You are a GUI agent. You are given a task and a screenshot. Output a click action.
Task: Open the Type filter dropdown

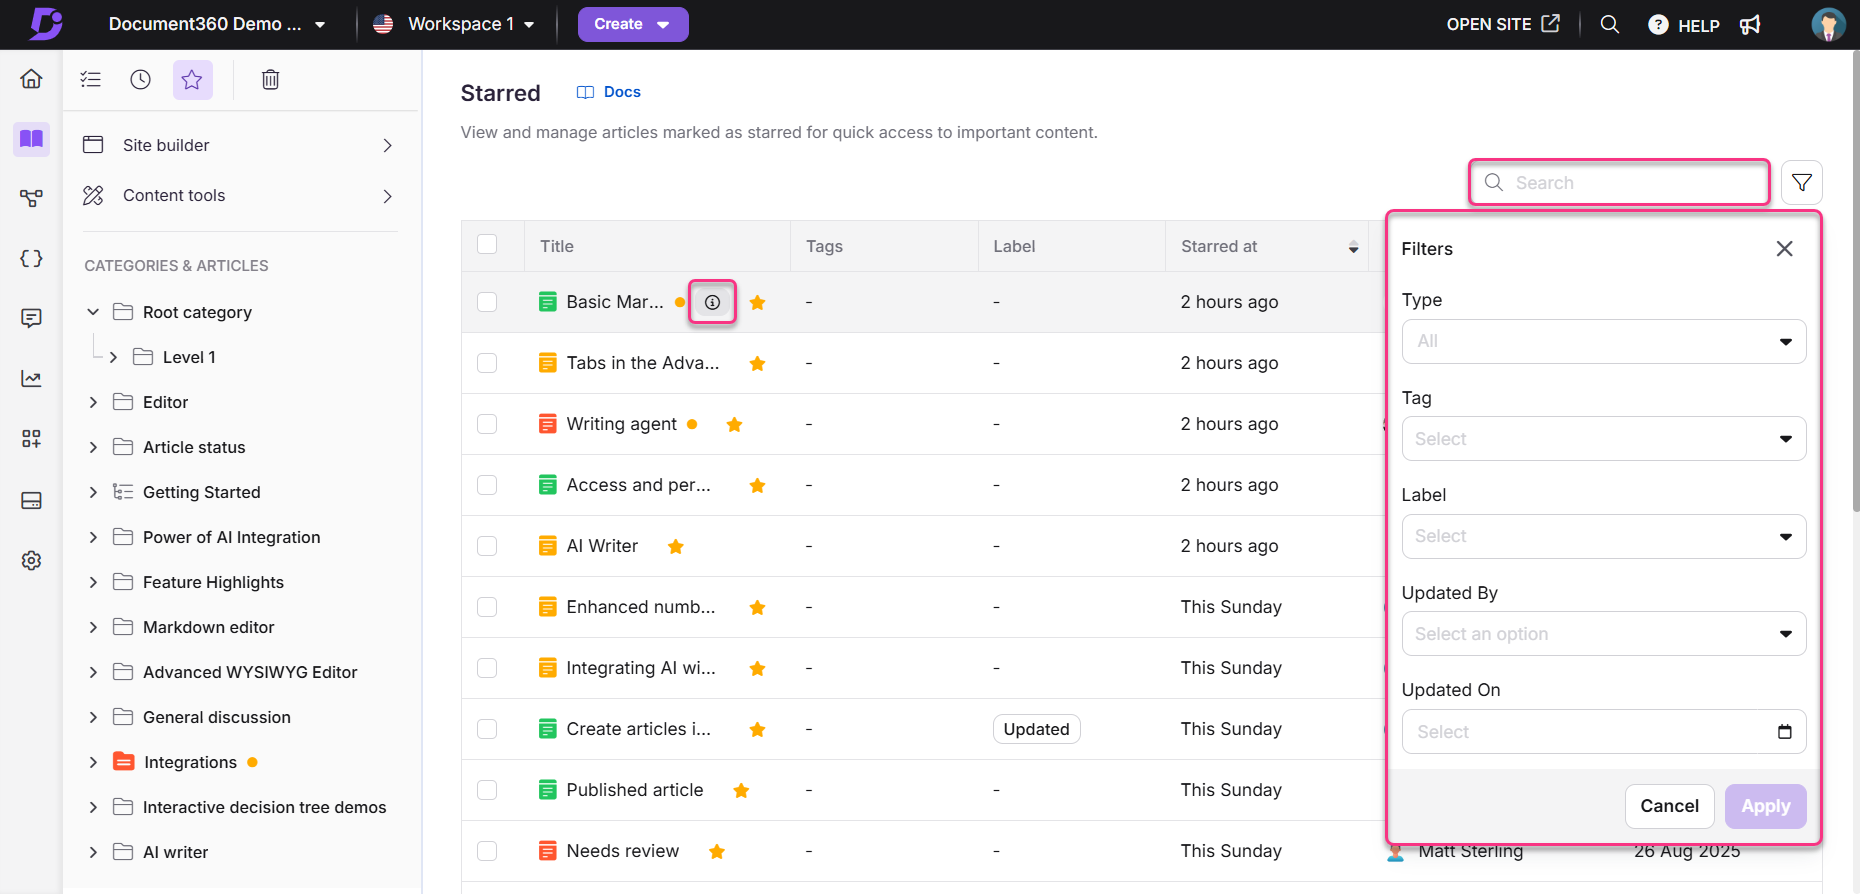(x=1603, y=341)
